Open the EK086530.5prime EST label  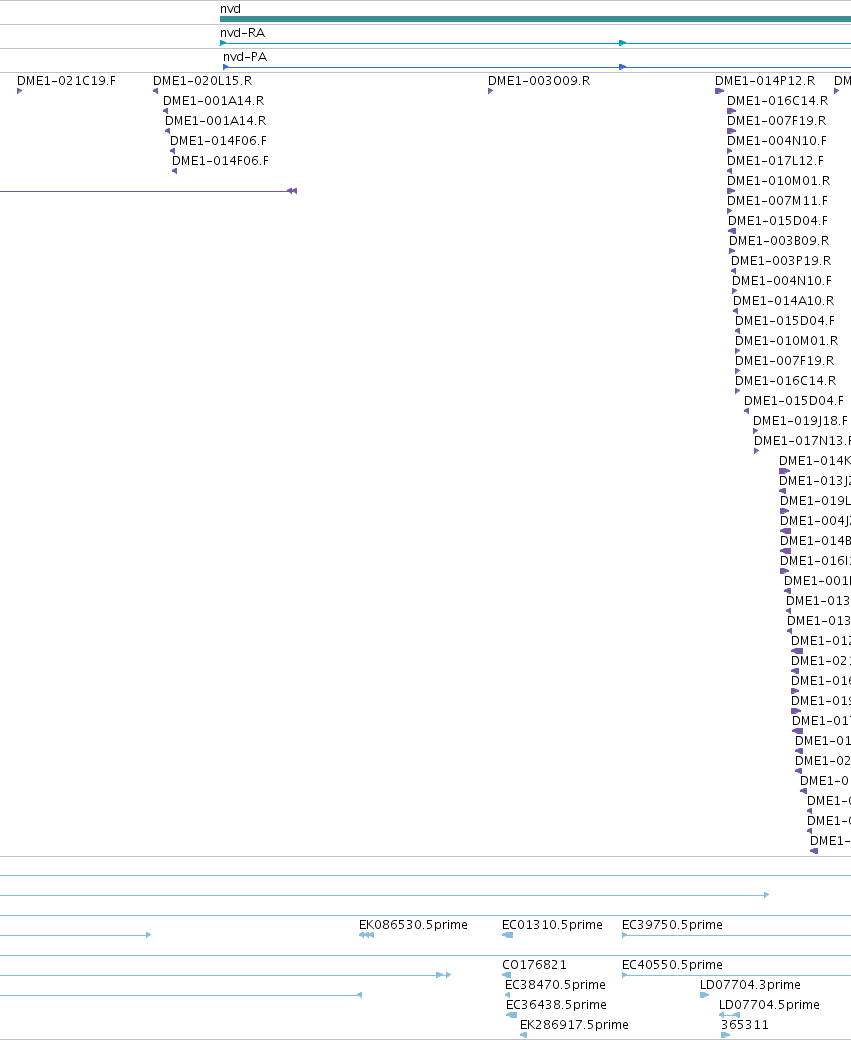413,925
